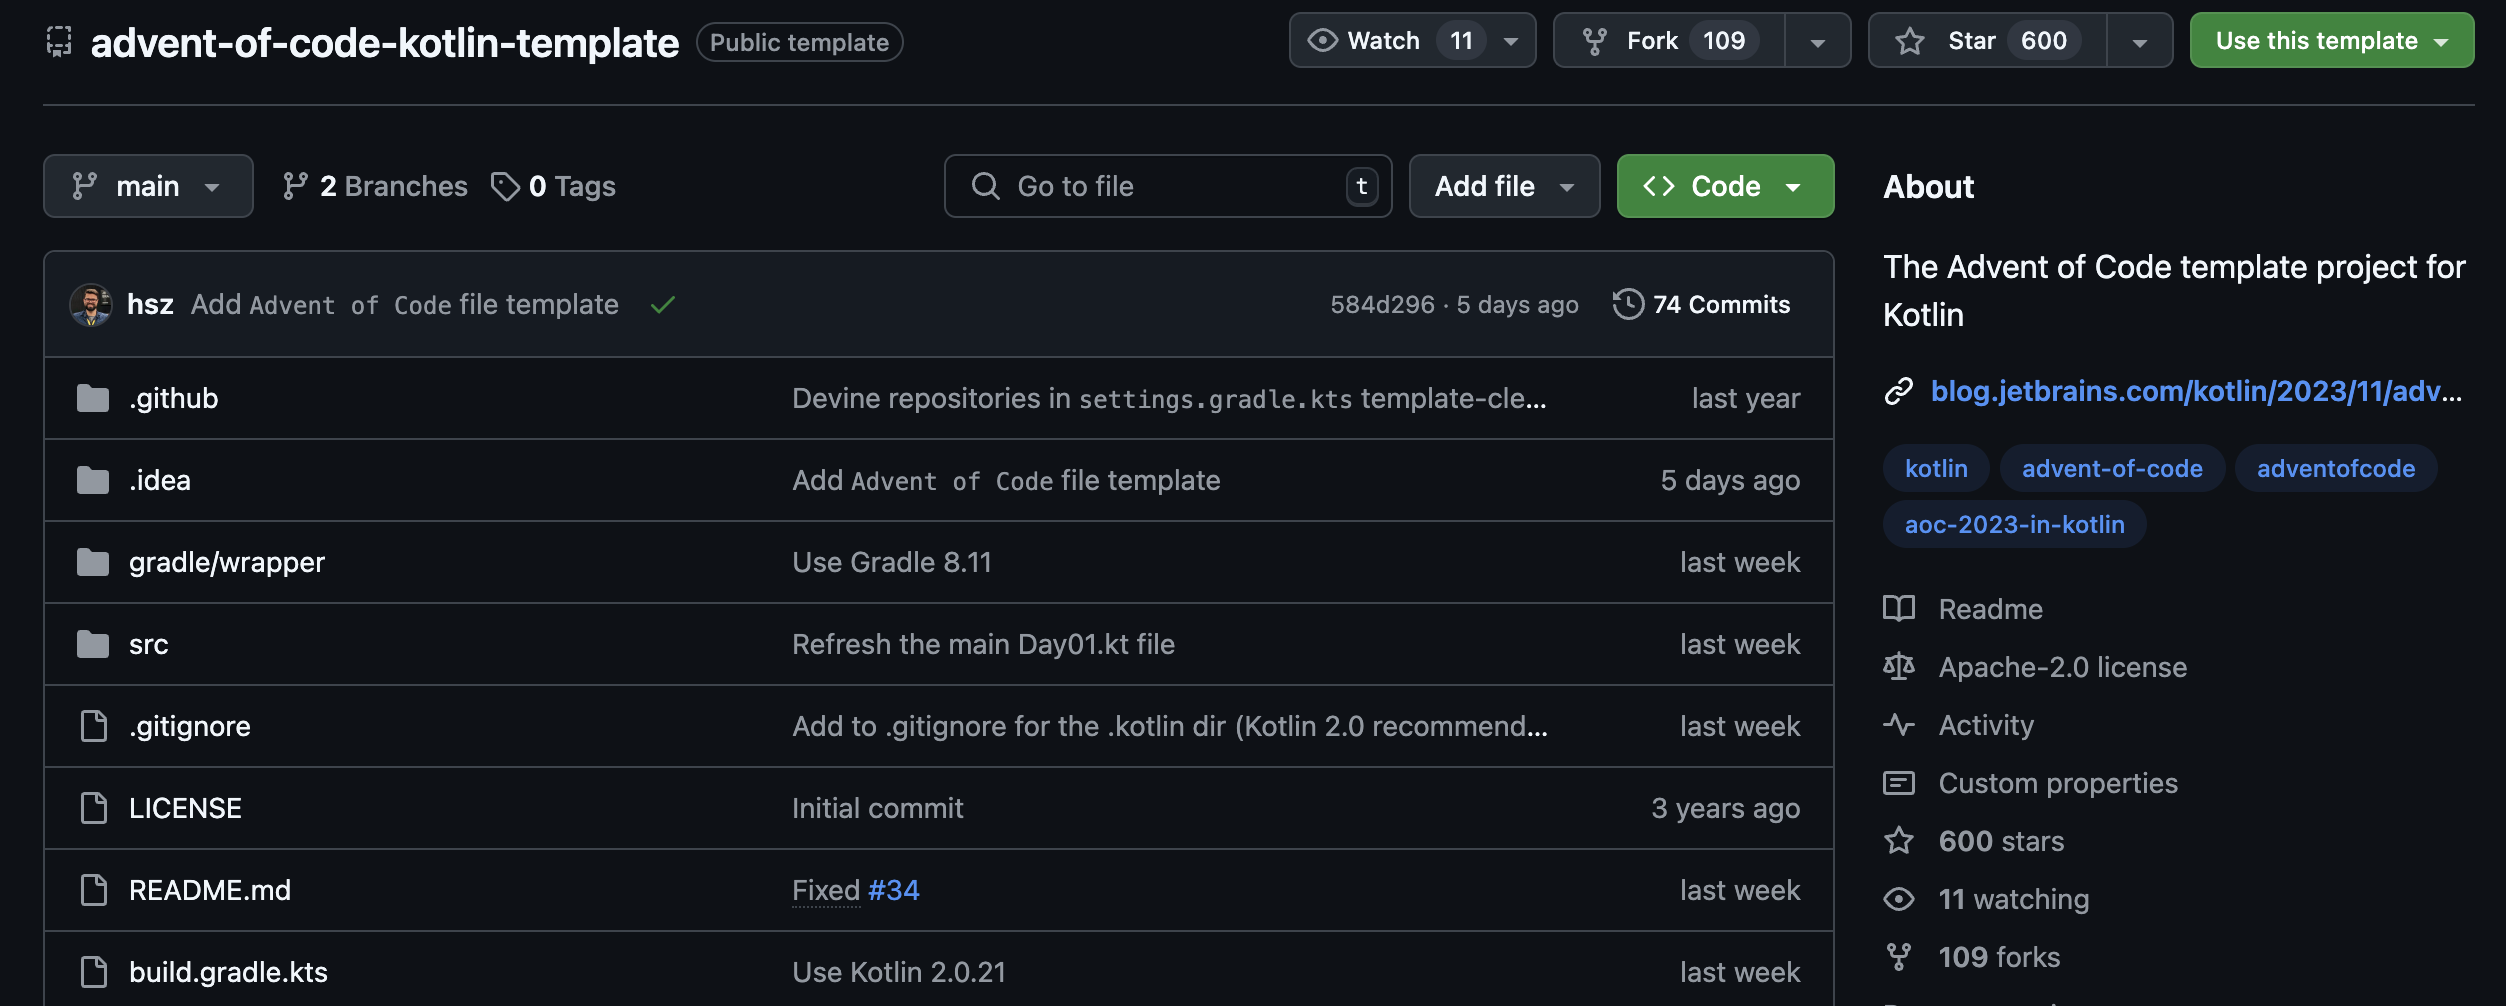Click the .gitignore file icon
The image size is (2506, 1006).
(x=93, y=726)
